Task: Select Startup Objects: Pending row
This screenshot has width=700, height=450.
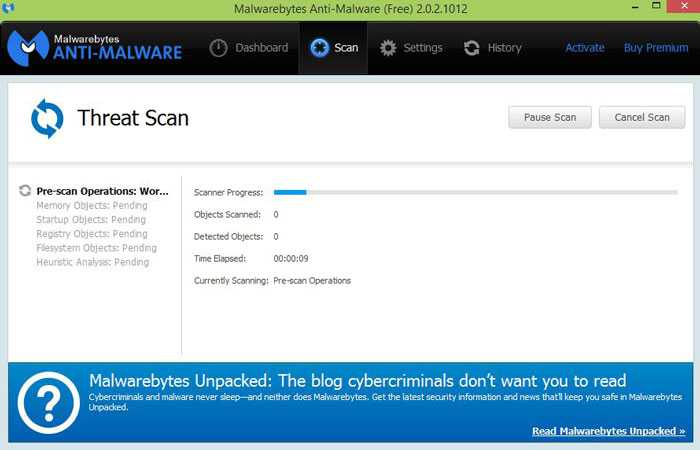Action: coord(91,220)
